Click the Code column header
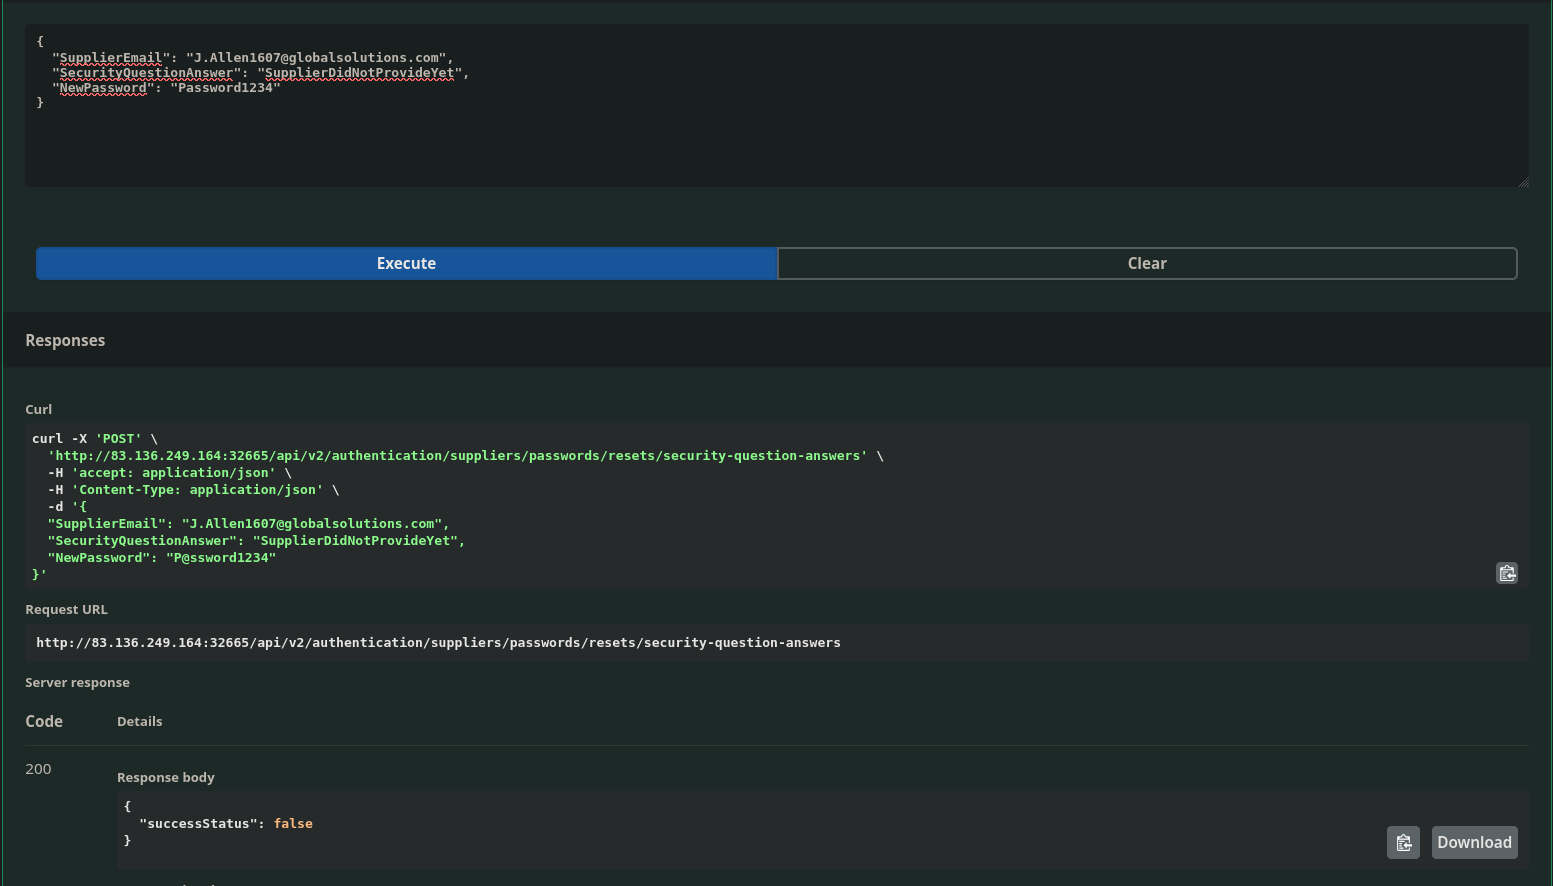This screenshot has height=886, width=1553. pyautogui.click(x=44, y=721)
